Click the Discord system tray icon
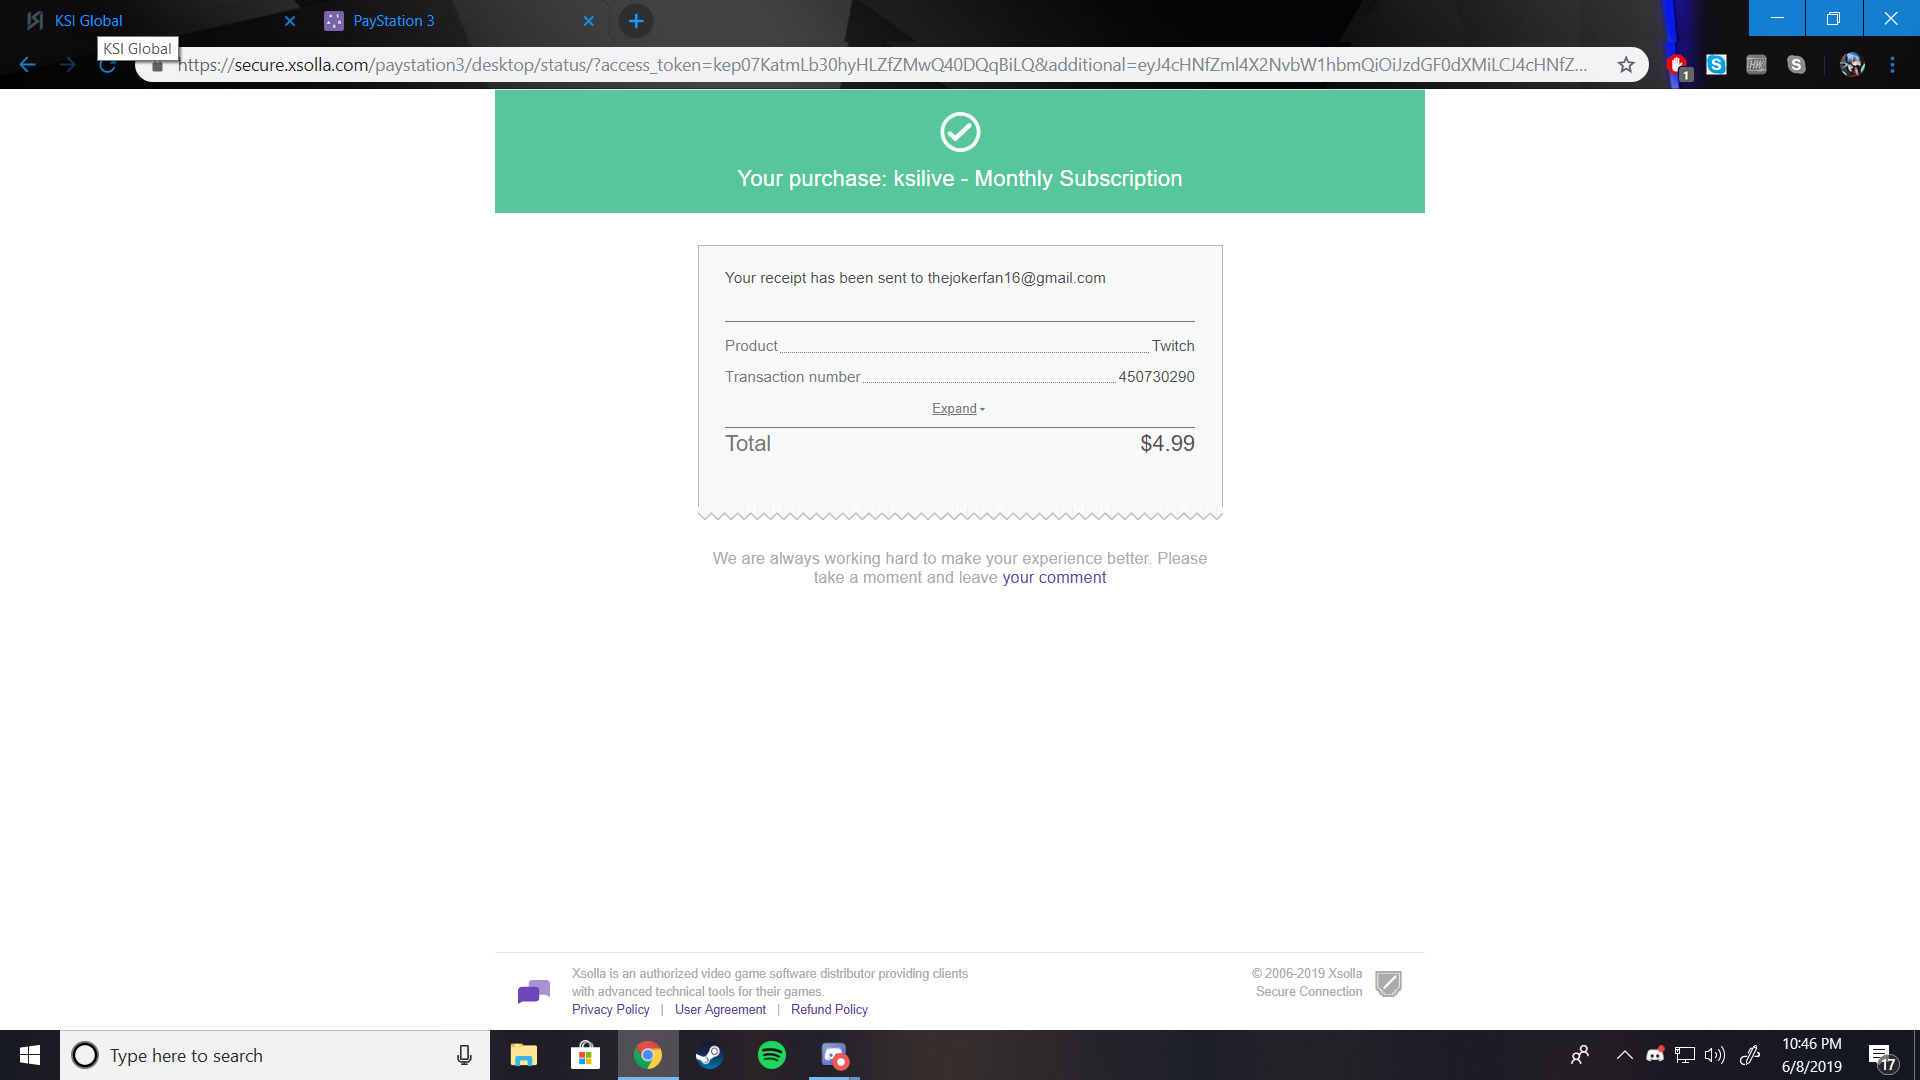 pyautogui.click(x=1655, y=1055)
